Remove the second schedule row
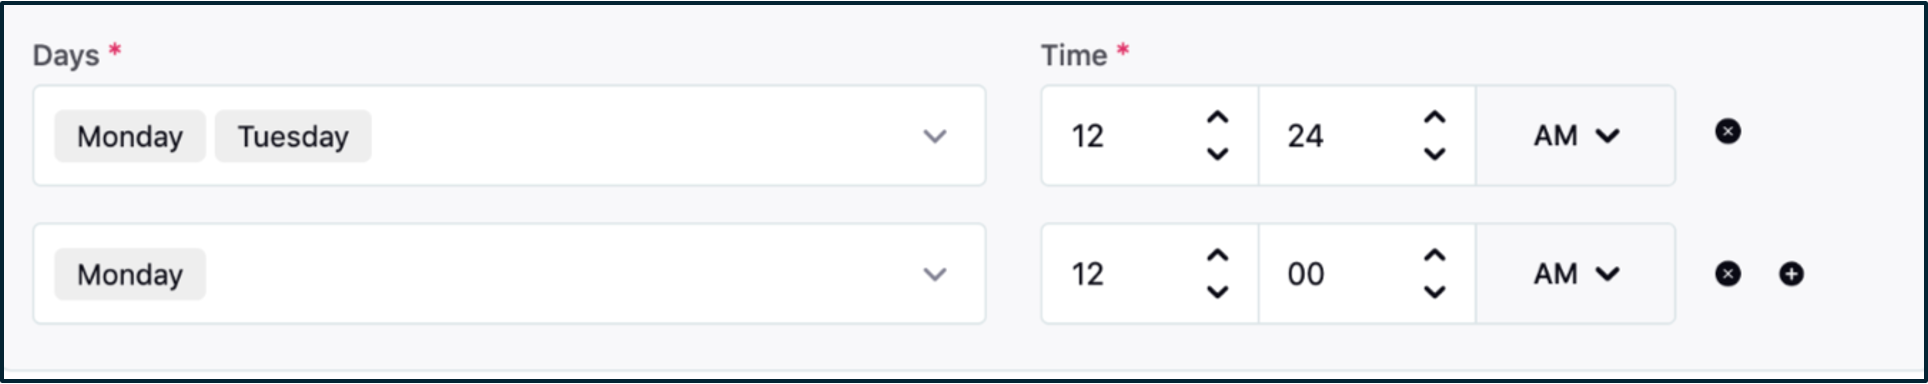 point(1727,273)
